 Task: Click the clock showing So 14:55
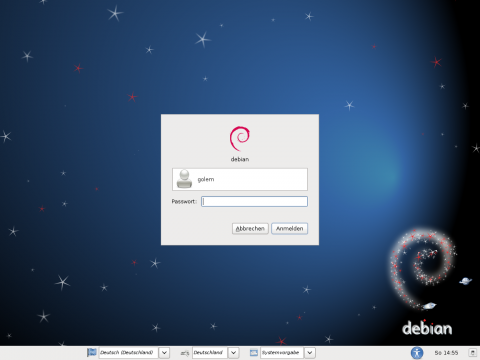446,353
